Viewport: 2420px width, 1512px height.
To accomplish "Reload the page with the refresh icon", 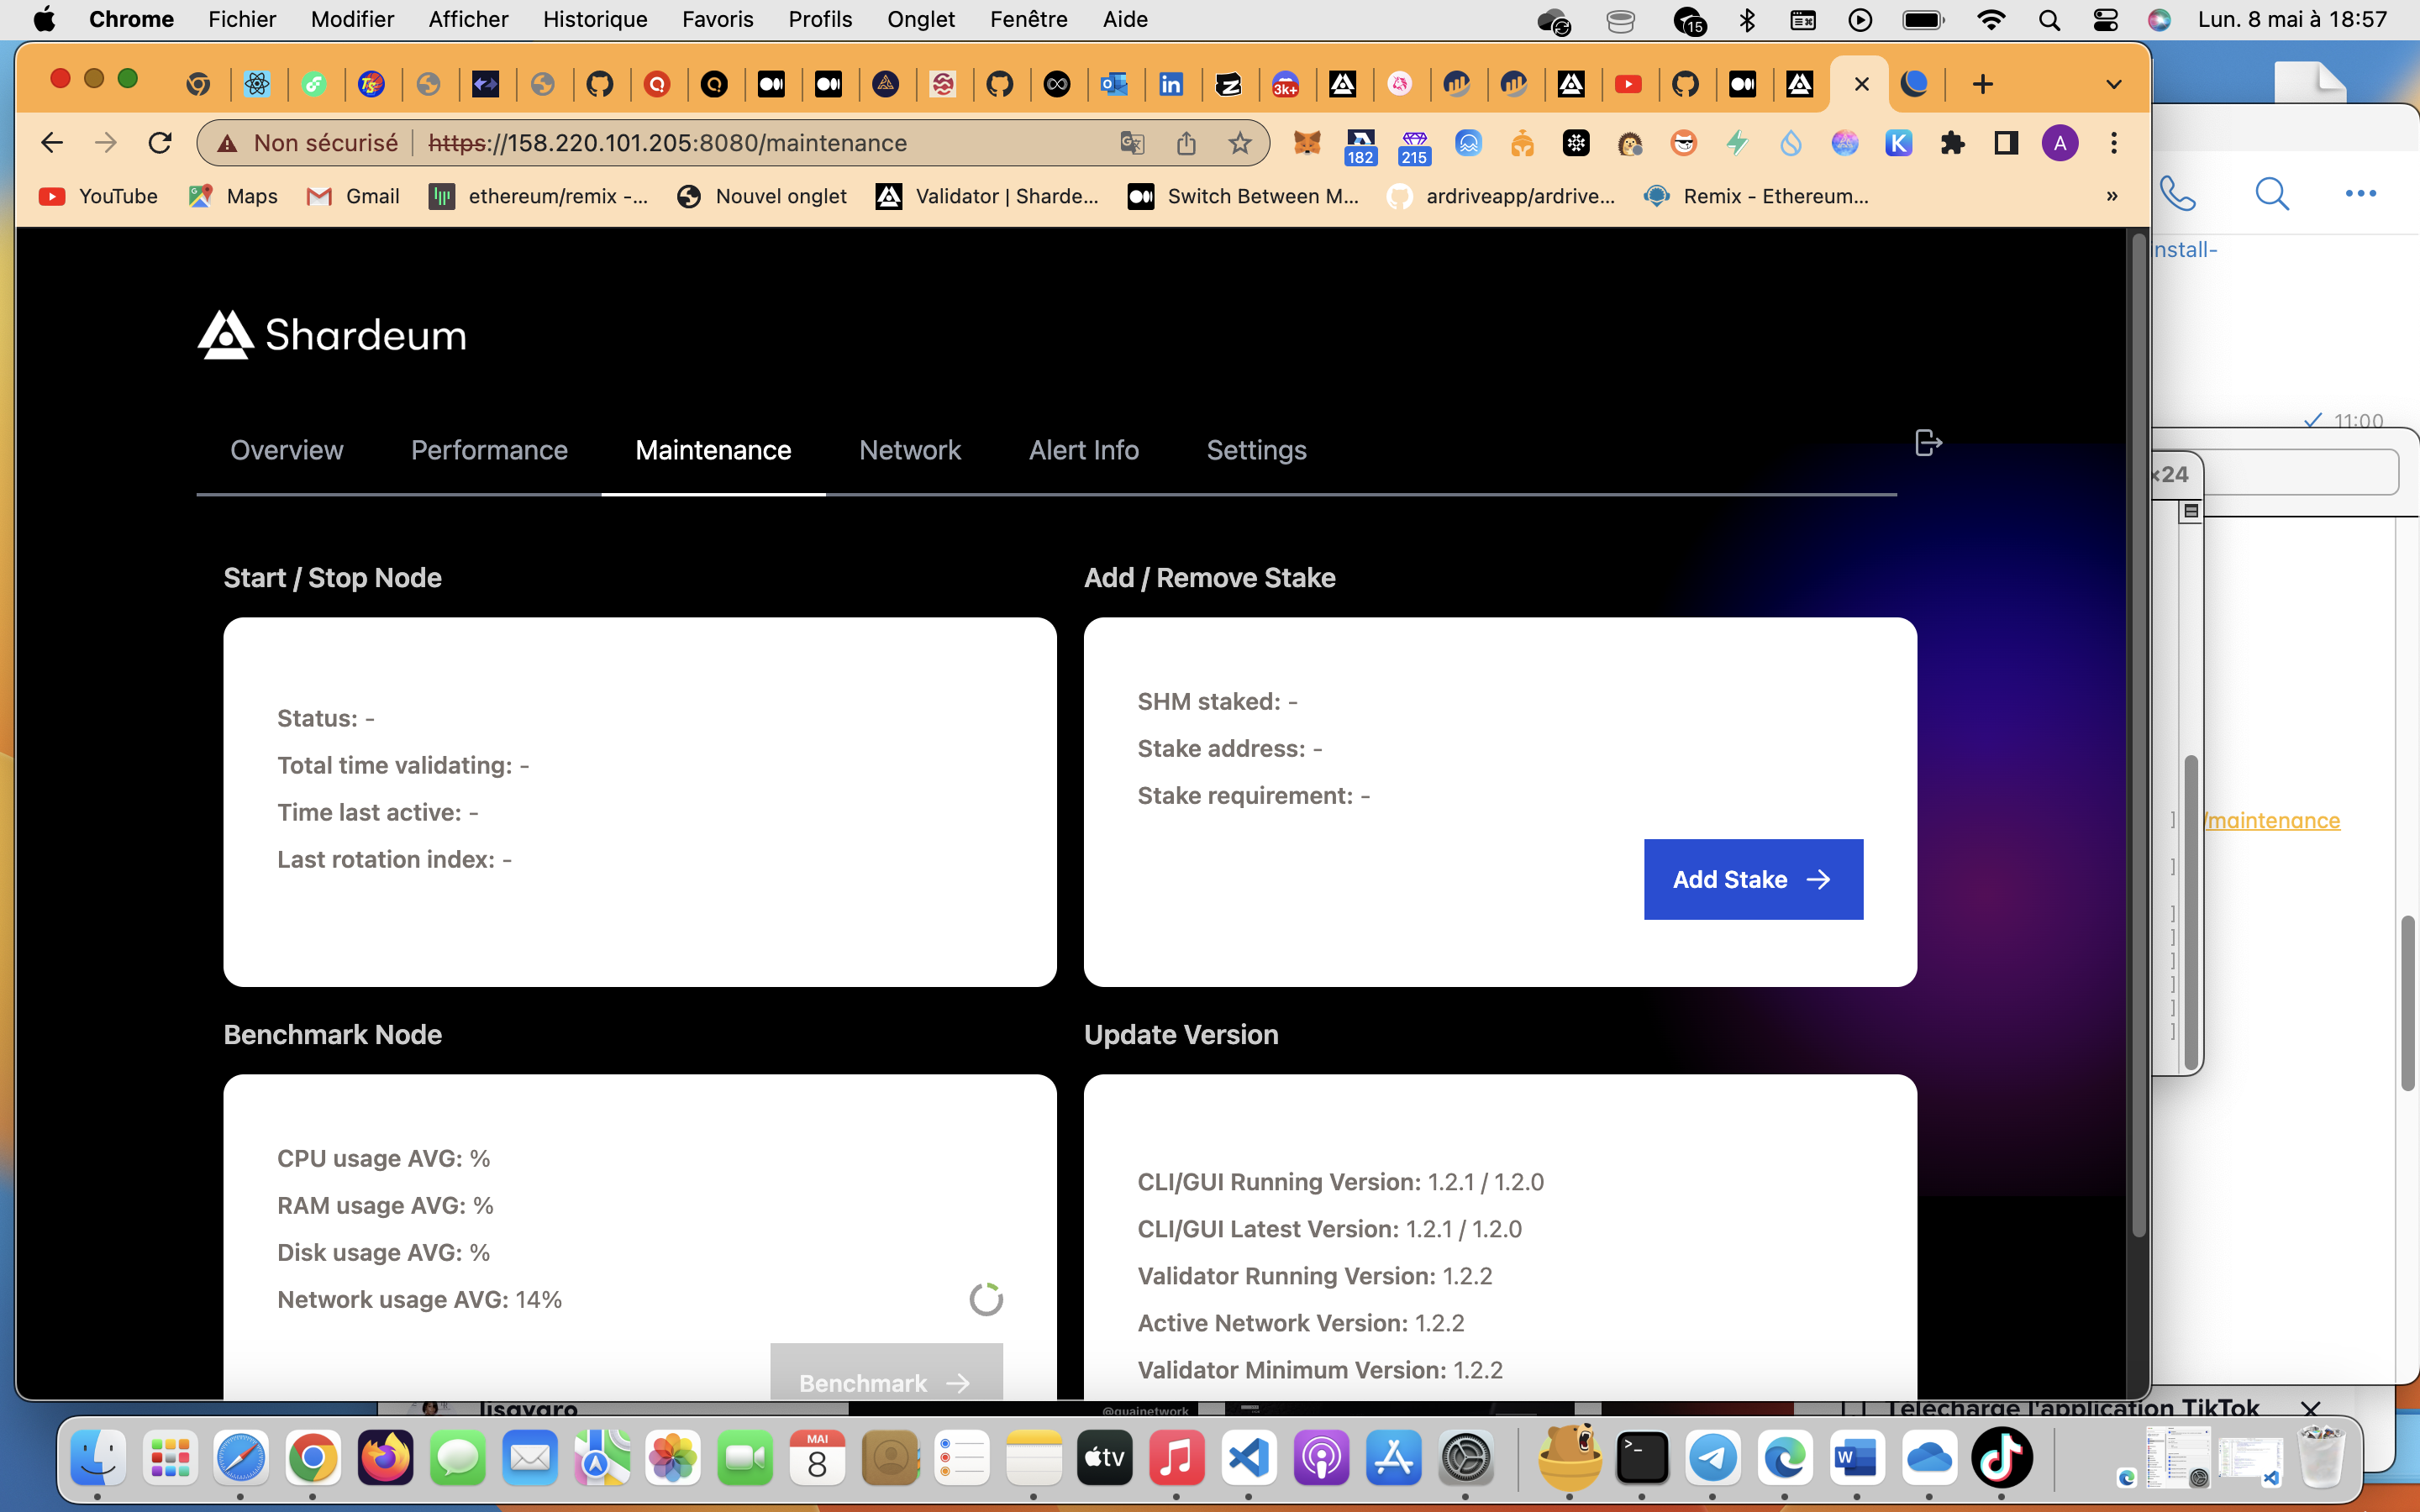I will point(160,142).
